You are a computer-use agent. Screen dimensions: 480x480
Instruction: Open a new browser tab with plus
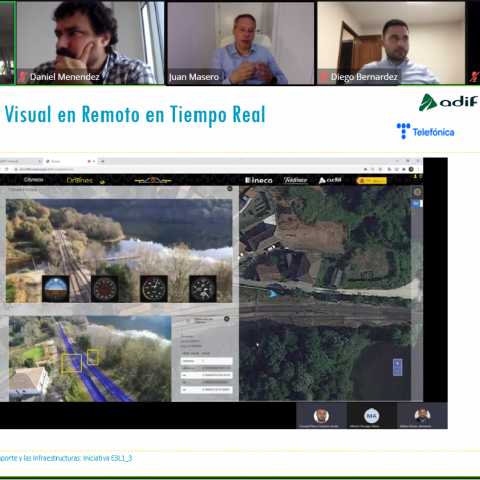[x=103, y=161]
